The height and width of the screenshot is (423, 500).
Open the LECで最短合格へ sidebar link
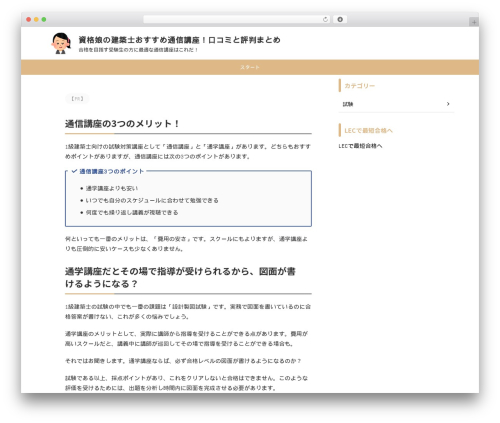click(x=360, y=146)
